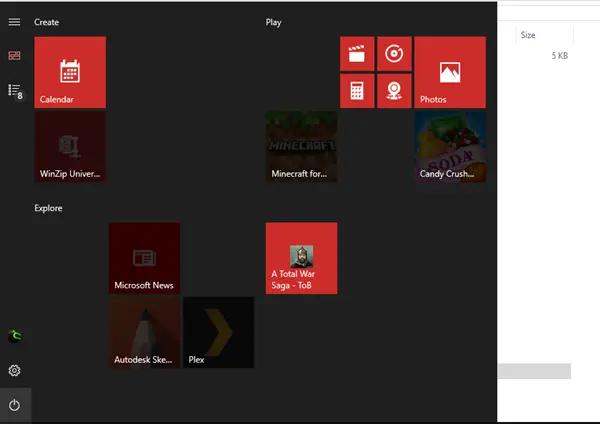
Task: Launch the Plex tile
Action: (x=218, y=333)
